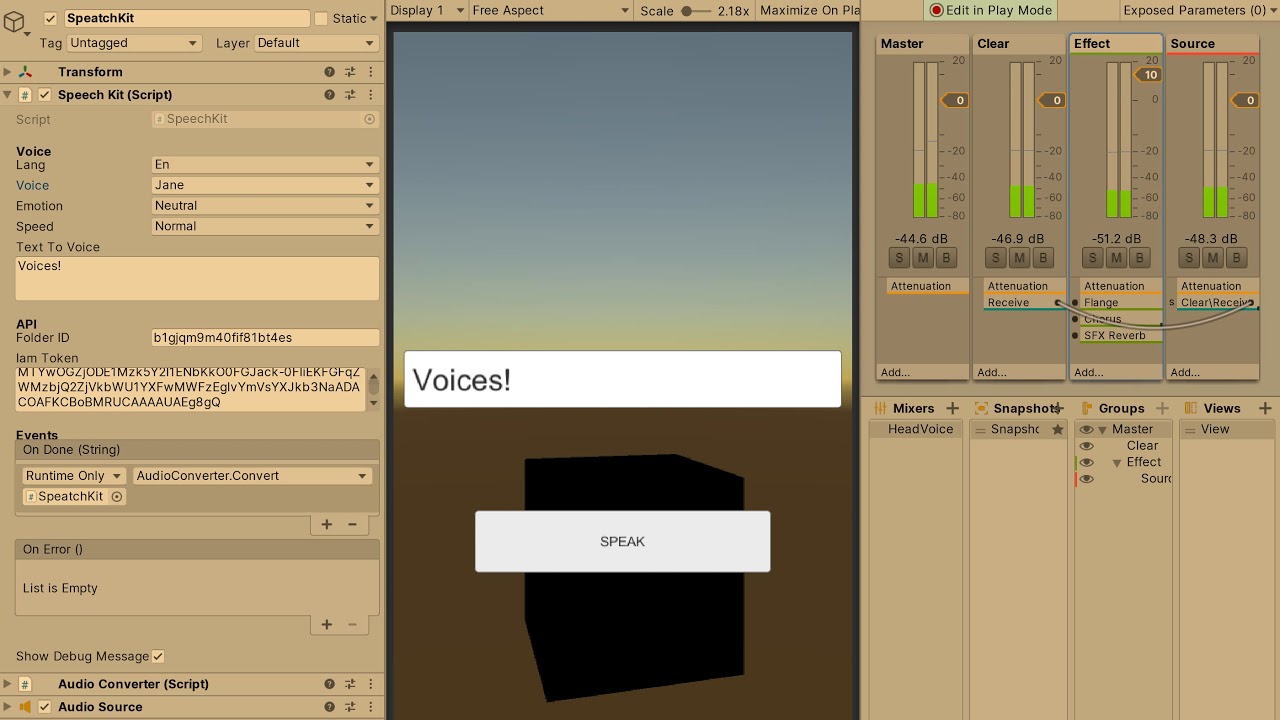The image size is (1280, 720).
Task: Toggle Edit in Play Mode
Action: (x=990, y=10)
